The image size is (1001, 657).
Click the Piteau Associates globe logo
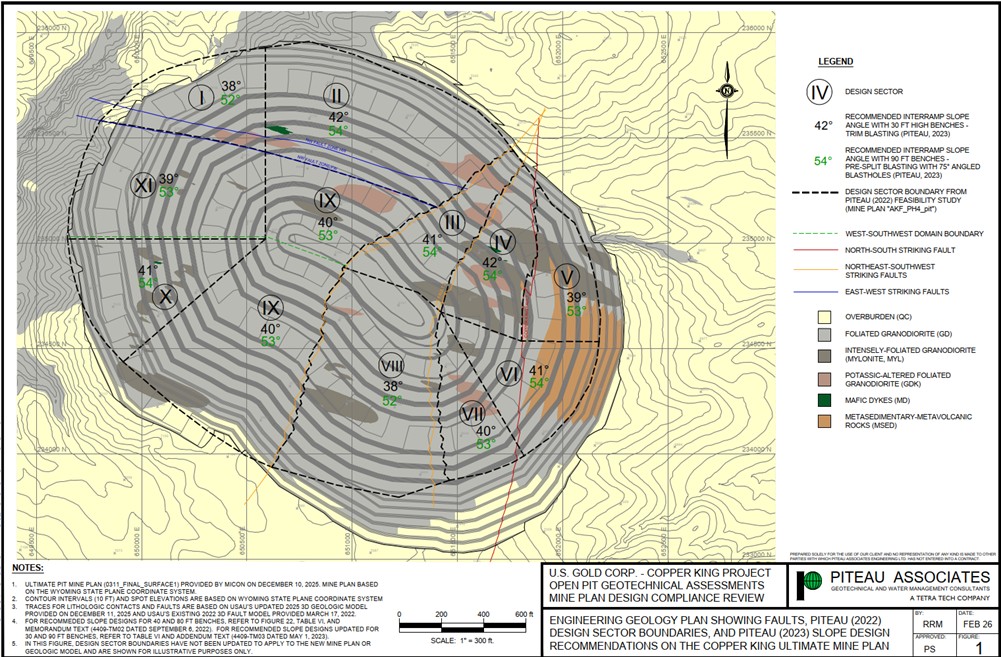tap(812, 581)
